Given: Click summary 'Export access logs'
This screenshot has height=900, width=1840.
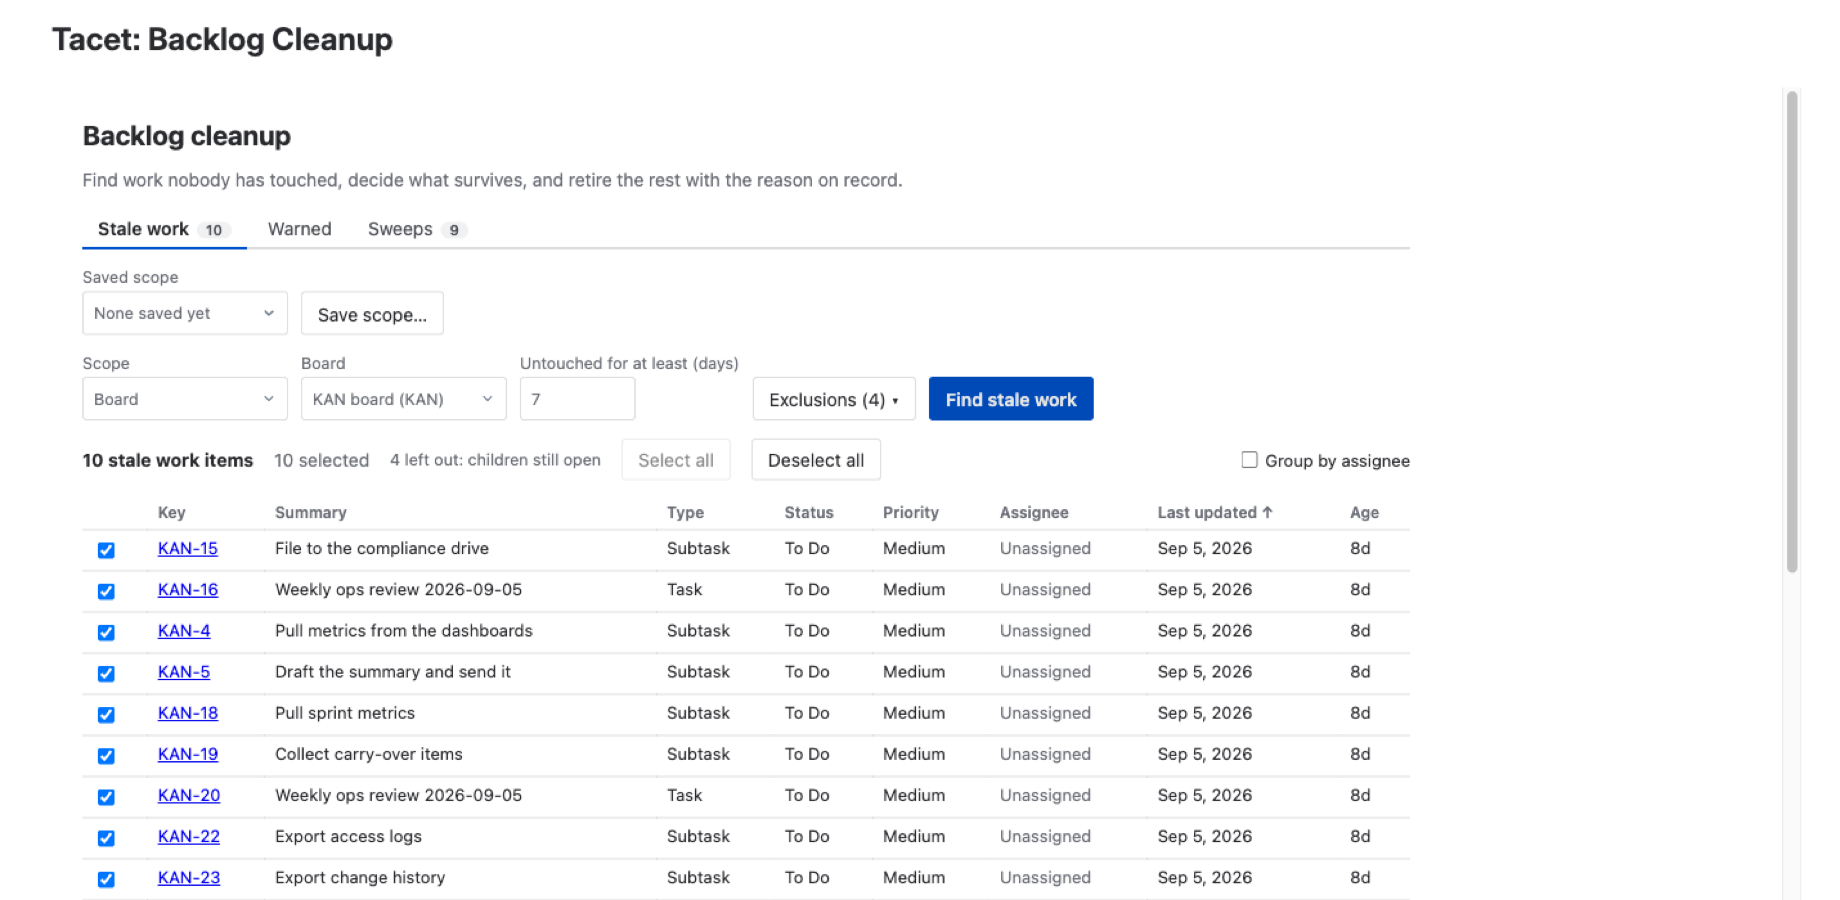Looking at the screenshot, I should [x=348, y=836].
